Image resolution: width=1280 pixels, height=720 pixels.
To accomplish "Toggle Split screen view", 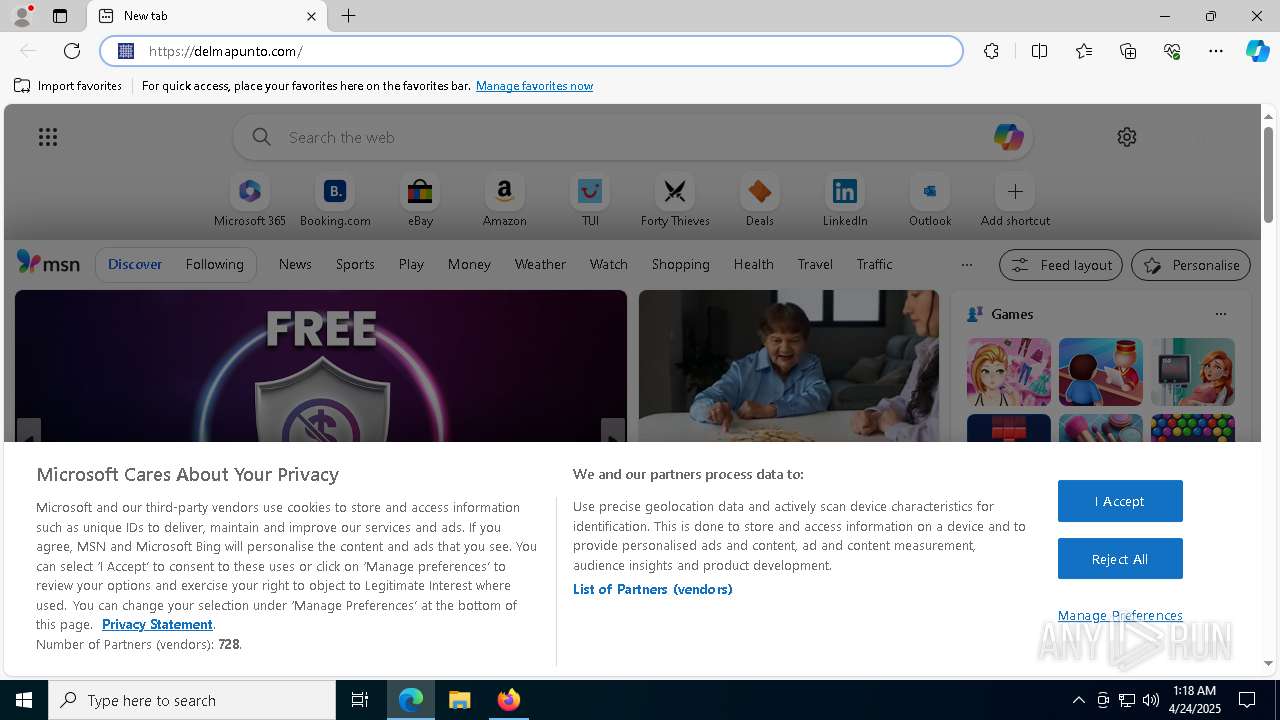I will 1039,51.
